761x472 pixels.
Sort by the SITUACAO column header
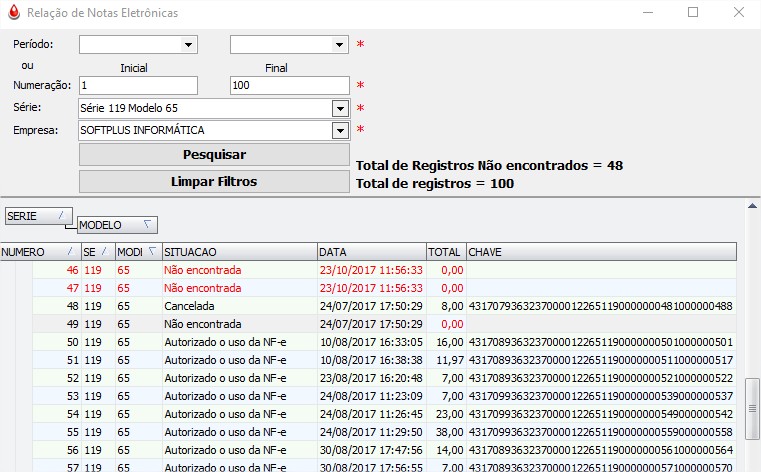click(x=240, y=252)
